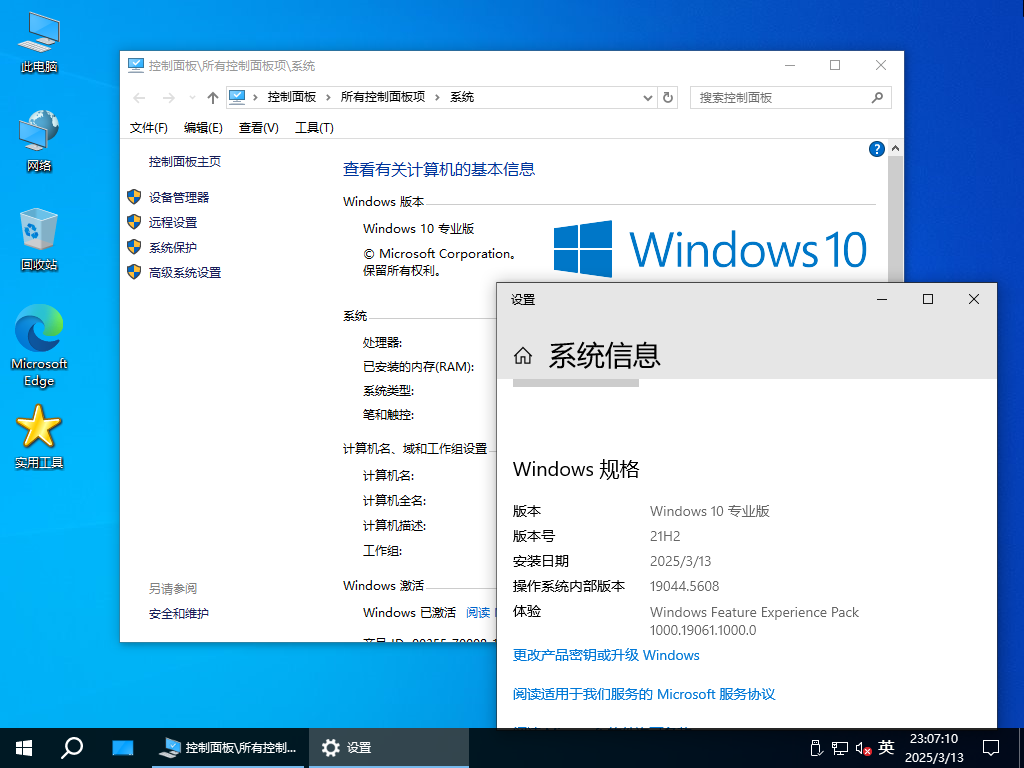1024x768 pixels.
Task: Click the forward arrow in Control Panel
Action: 168,98
